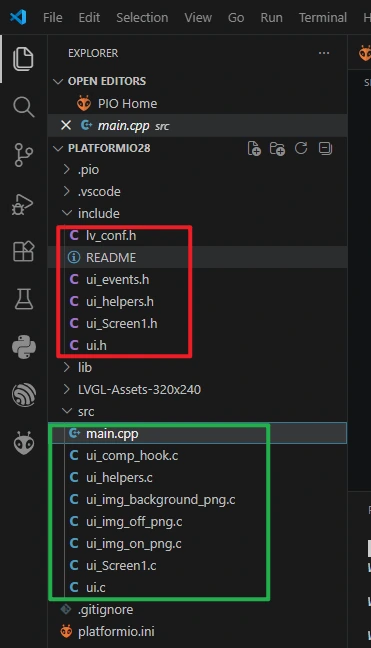Select PIO Home in open editors

(x=197, y=103)
